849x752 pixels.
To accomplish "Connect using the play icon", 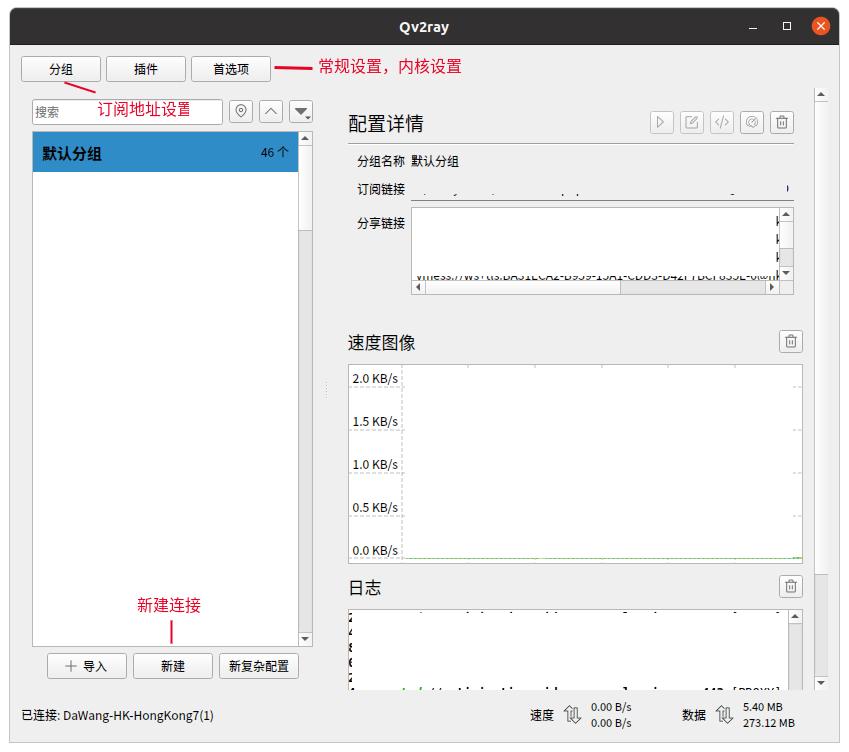I will pos(660,122).
